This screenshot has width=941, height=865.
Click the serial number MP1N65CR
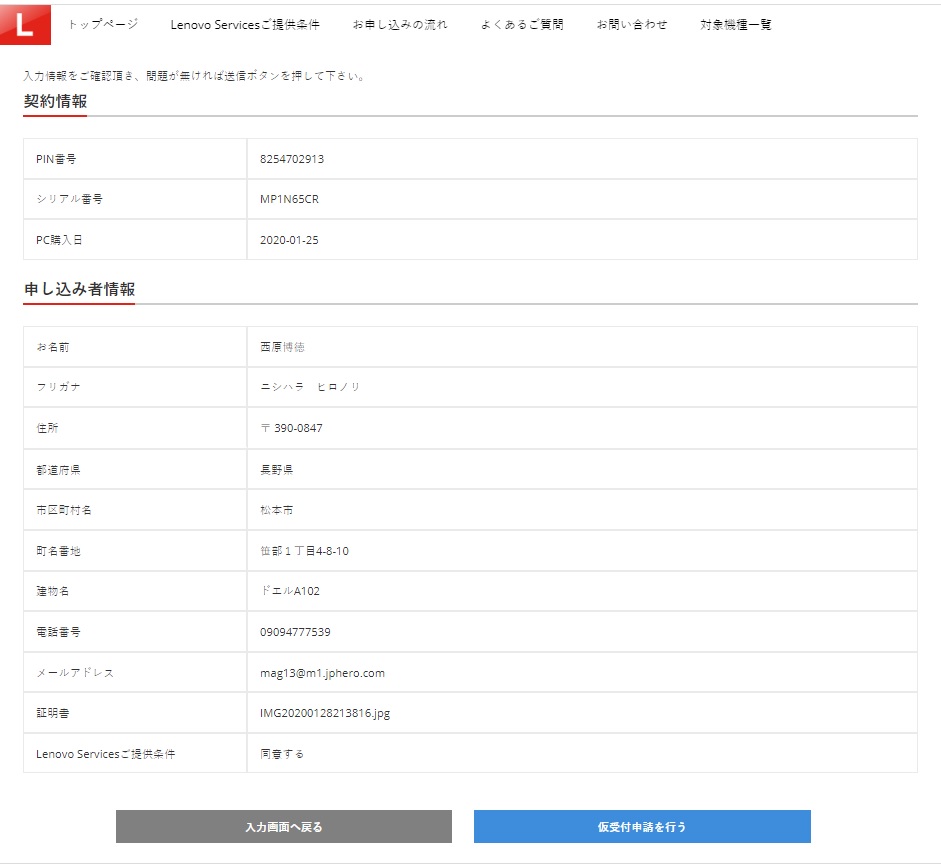point(289,199)
